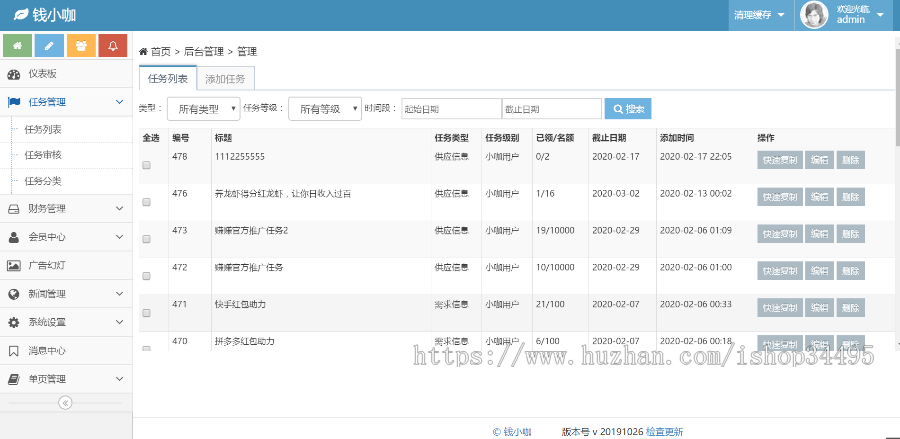Click the 检查更新 link in footer
Viewport: 900px width, 439px height.
[x=665, y=432]
